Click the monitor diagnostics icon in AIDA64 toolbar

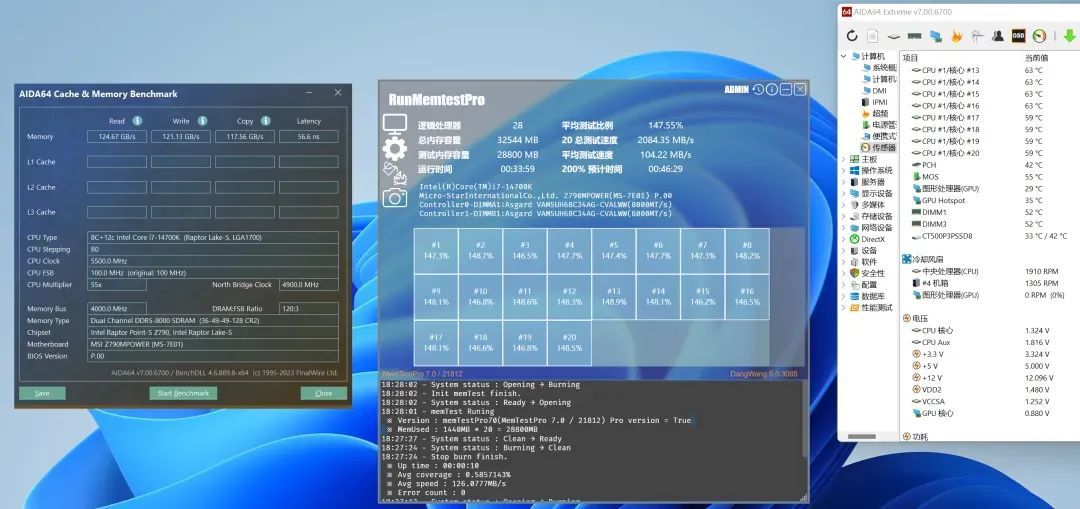pyautogui.click(x=935, y=36)
